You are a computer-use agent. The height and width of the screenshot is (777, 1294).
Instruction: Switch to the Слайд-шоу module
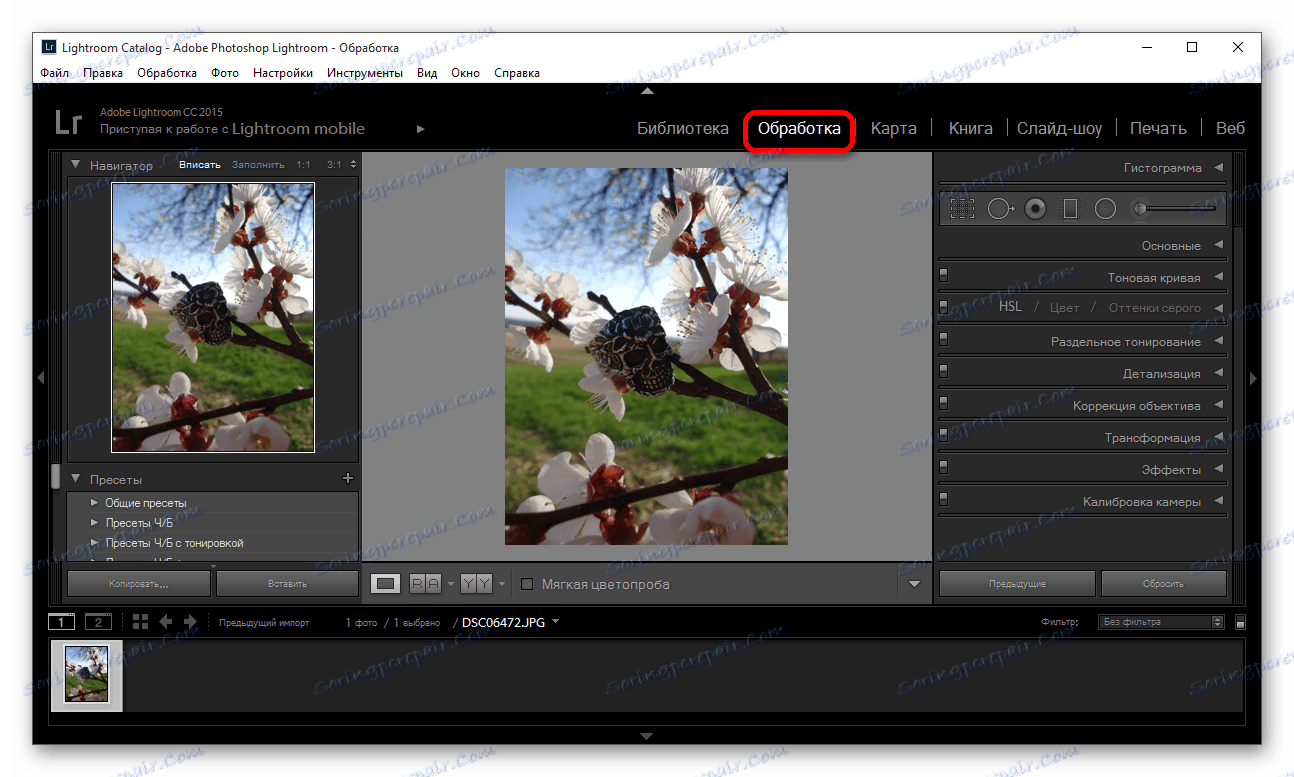click(x=1059, y=128)
